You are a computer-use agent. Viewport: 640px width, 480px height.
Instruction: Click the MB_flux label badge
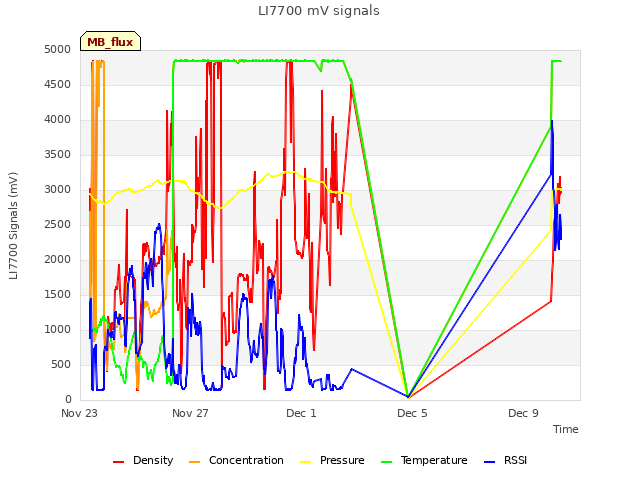click(110, 41)
